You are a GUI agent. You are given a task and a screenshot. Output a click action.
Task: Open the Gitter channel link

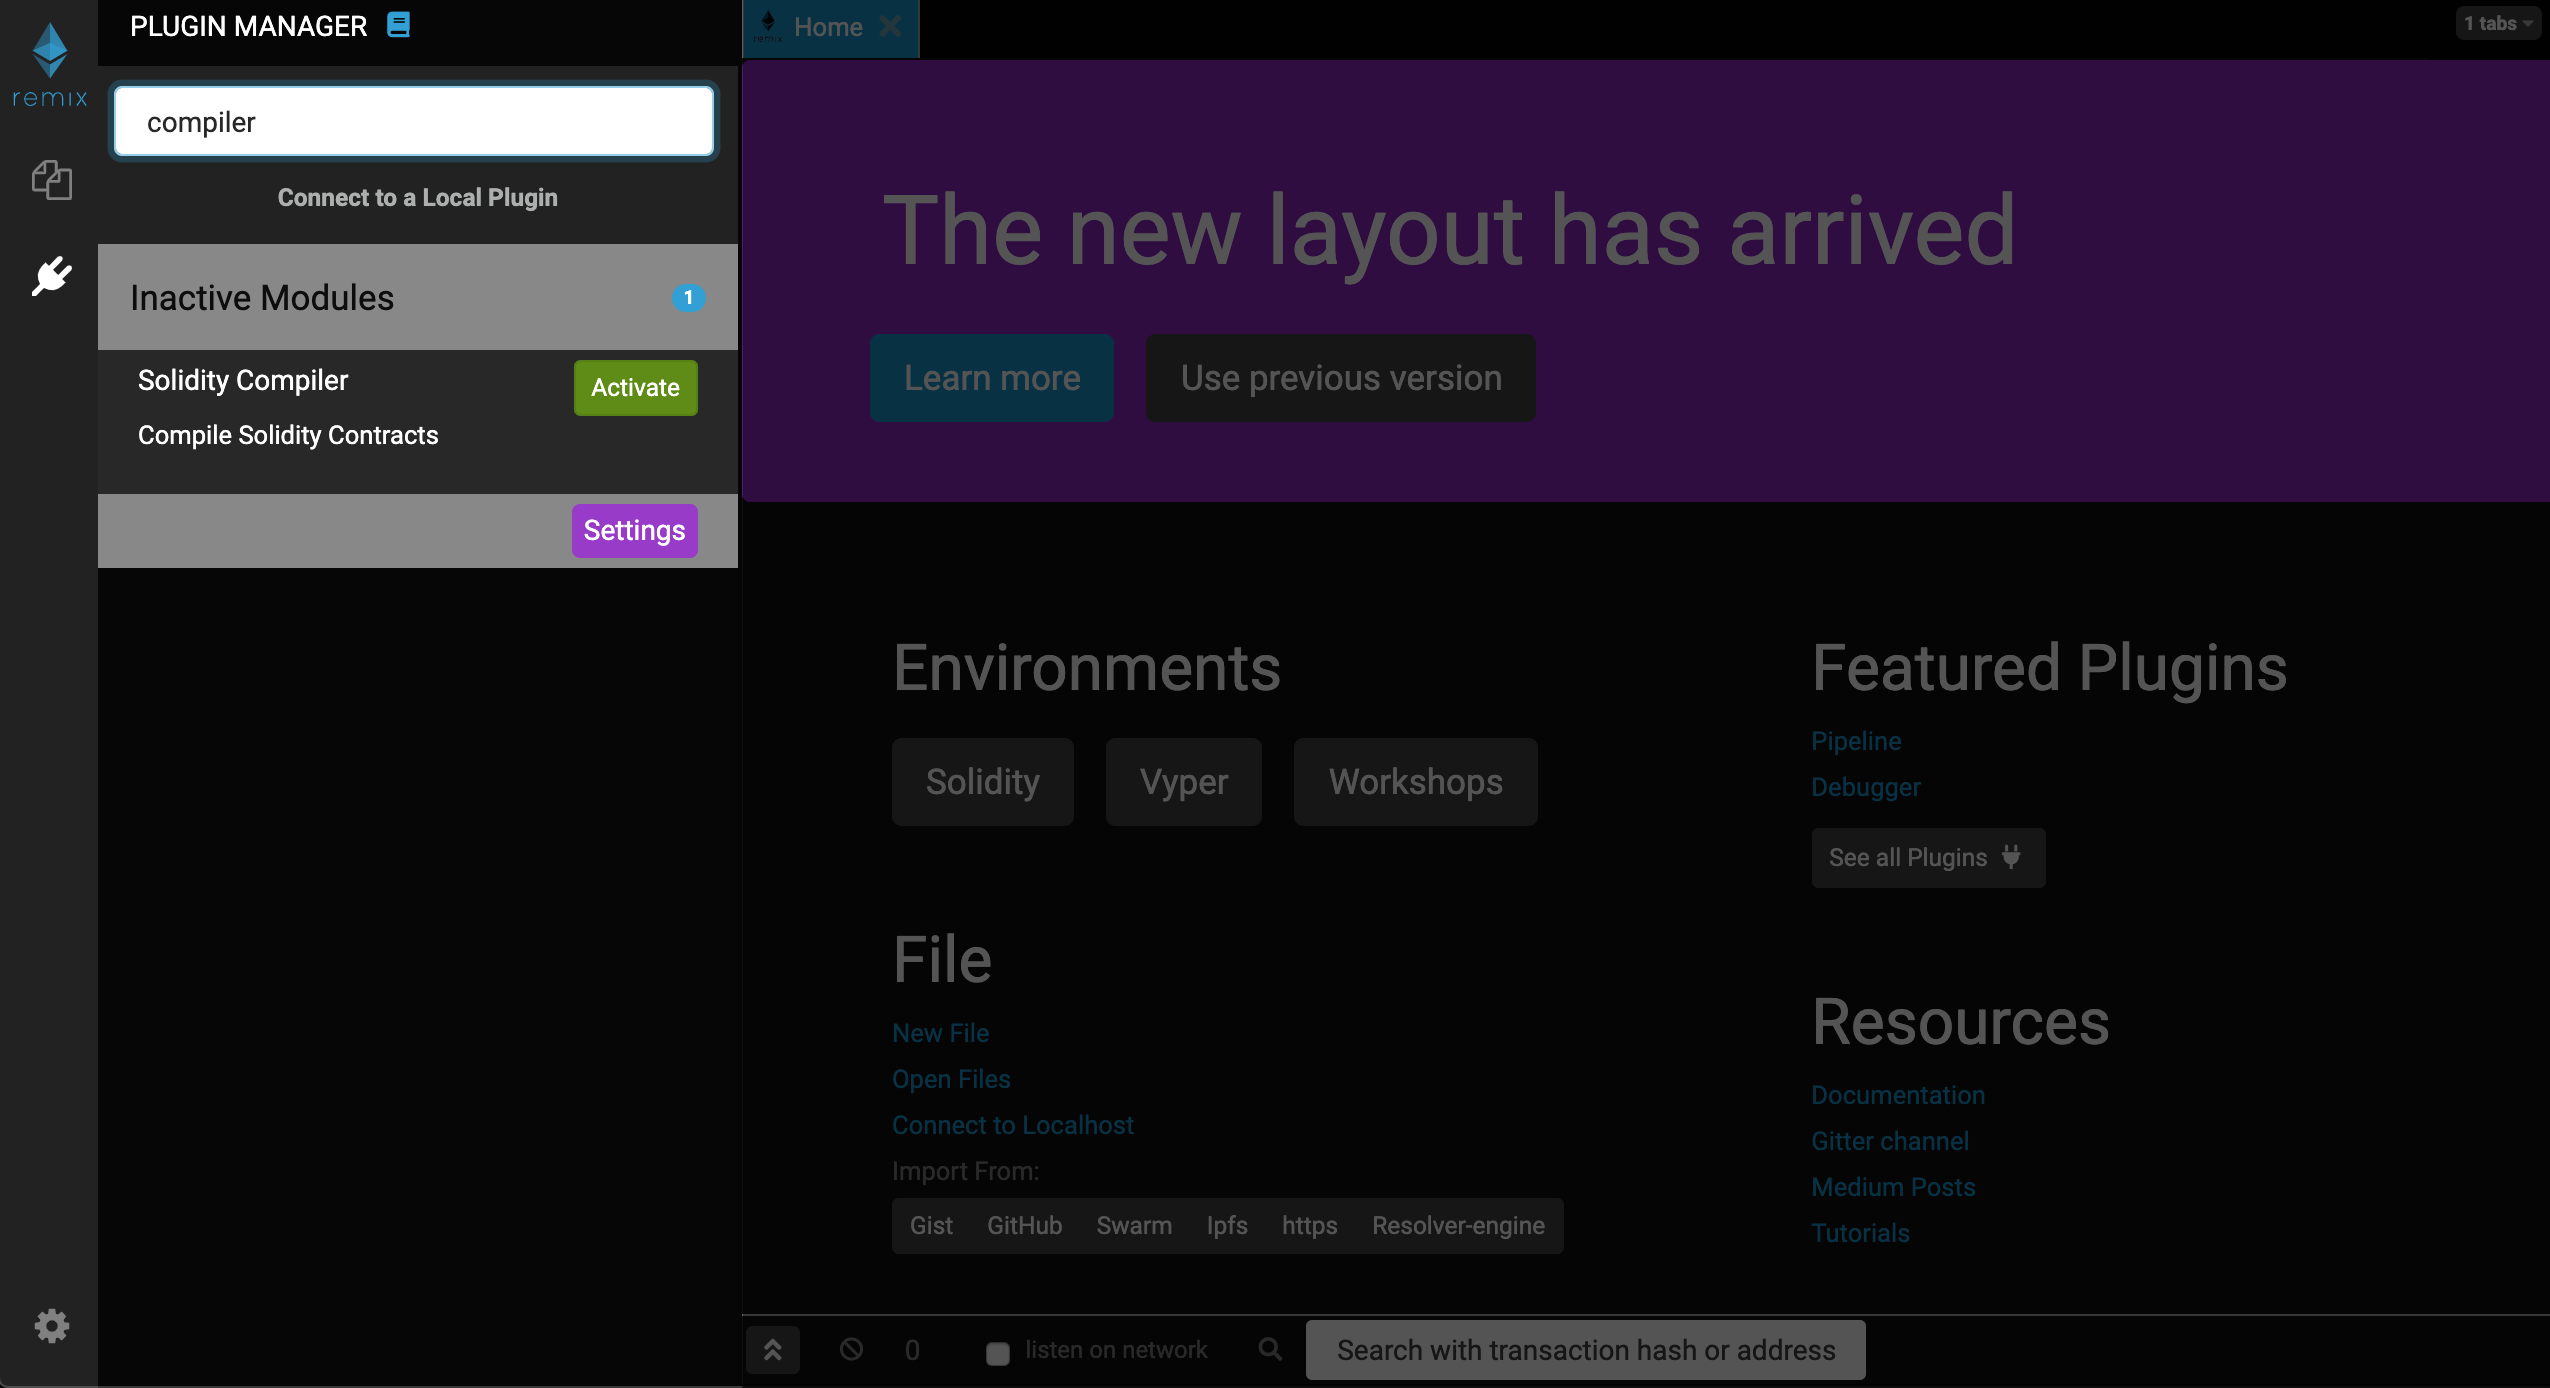[x=1890, y=1141]
